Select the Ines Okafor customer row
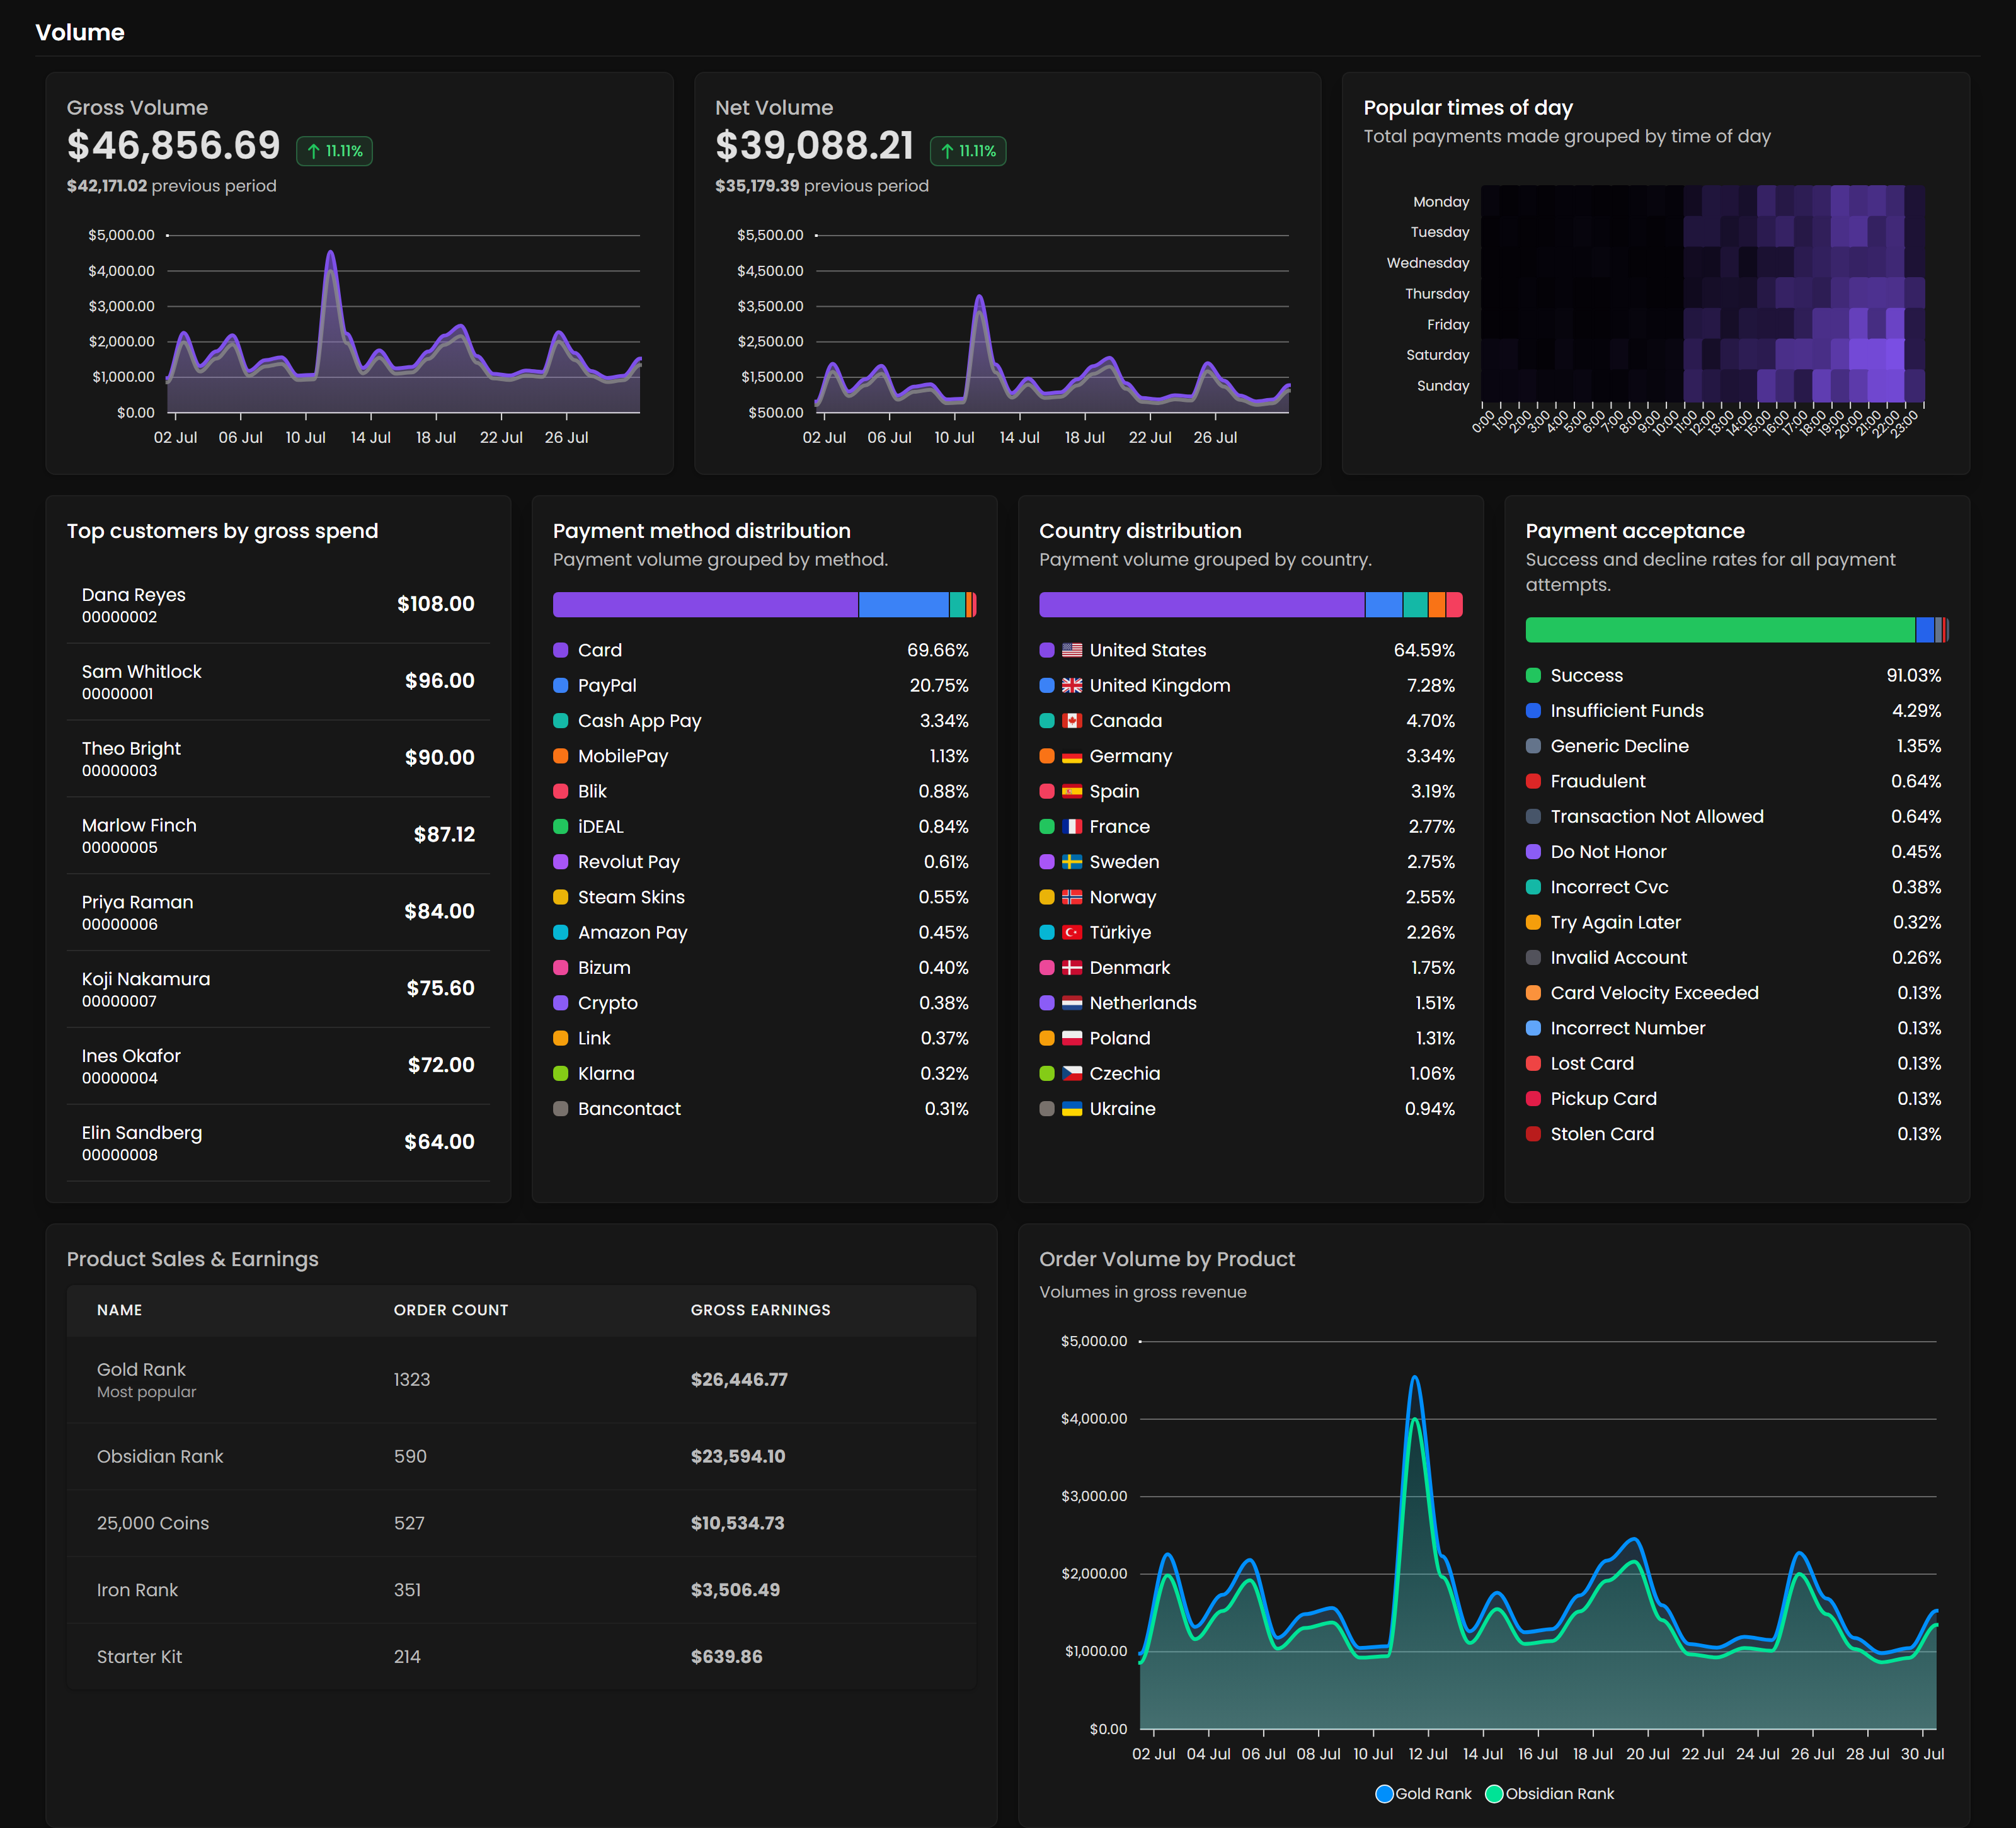This screenshot has height=1828, width=2016. coord(278,1066)
